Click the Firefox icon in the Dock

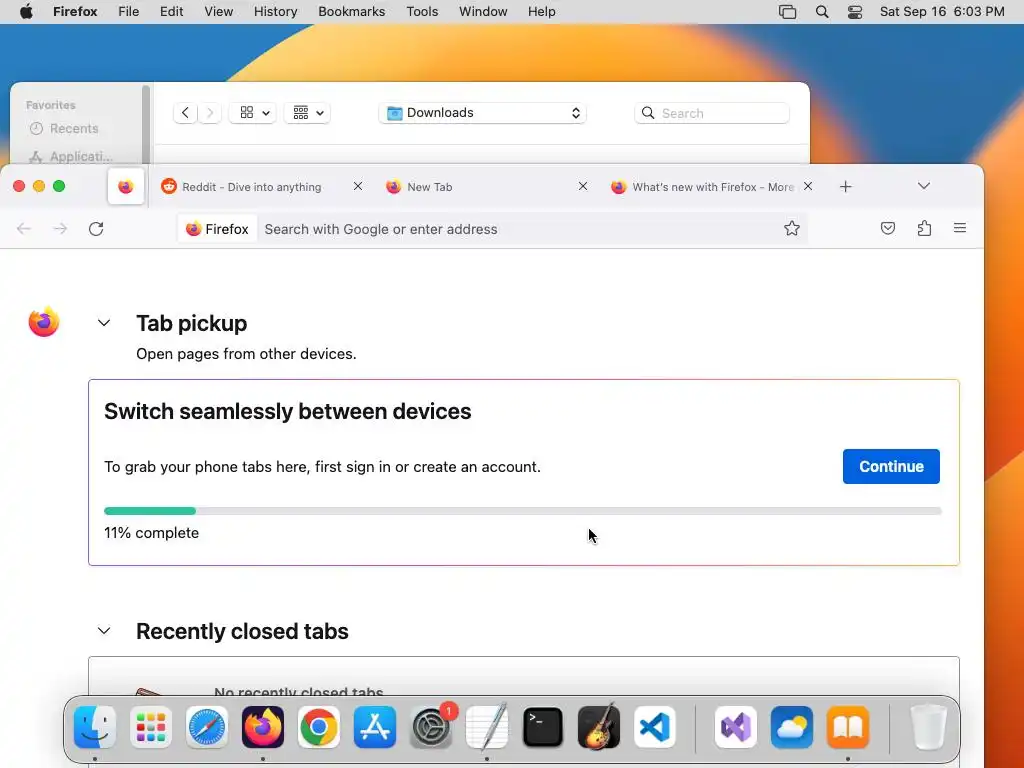click(x=263, y=727)
